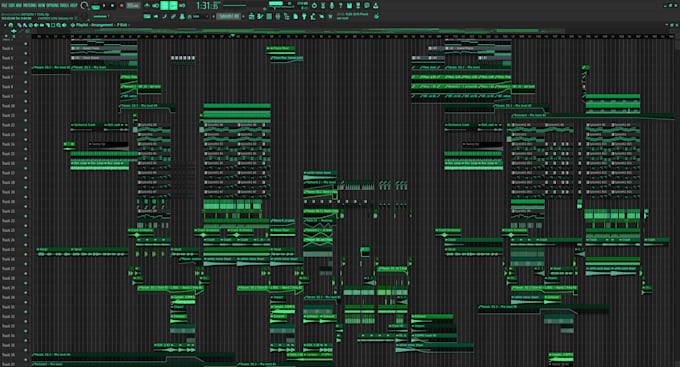Mute Track 30 via its green LED

point(26,301)
